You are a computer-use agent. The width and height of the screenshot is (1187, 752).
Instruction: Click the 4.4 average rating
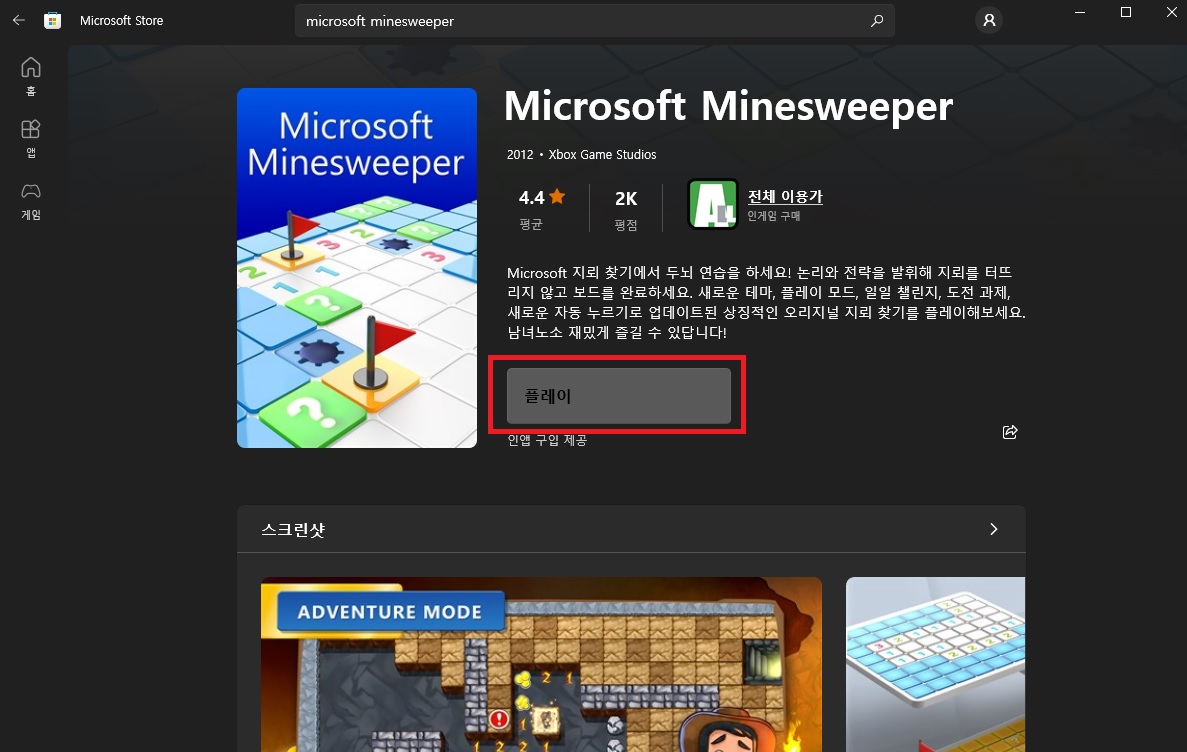pyautogui.click(x=531, y=198)
